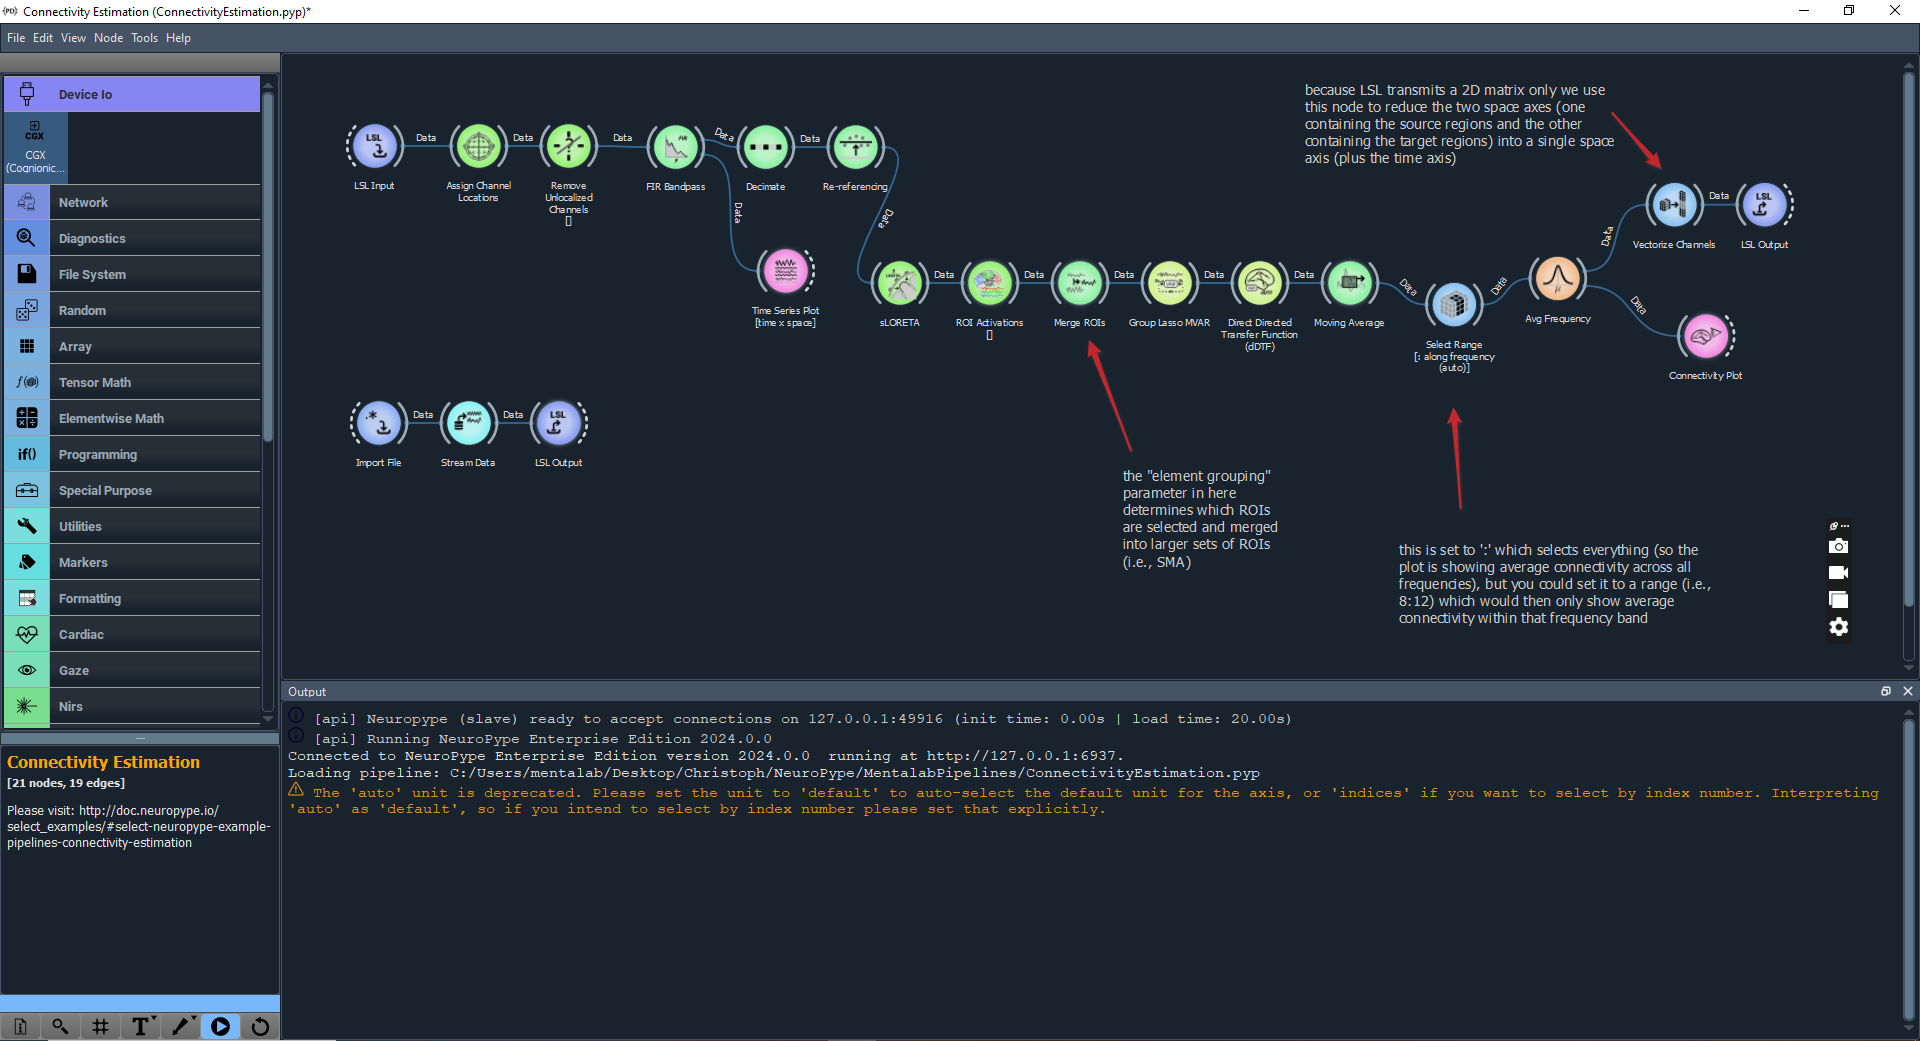Click the stacked layers icon on canvas
Image resolution: width=1920 pixels, height=1041 pixels.
(x=1838, y=600)
